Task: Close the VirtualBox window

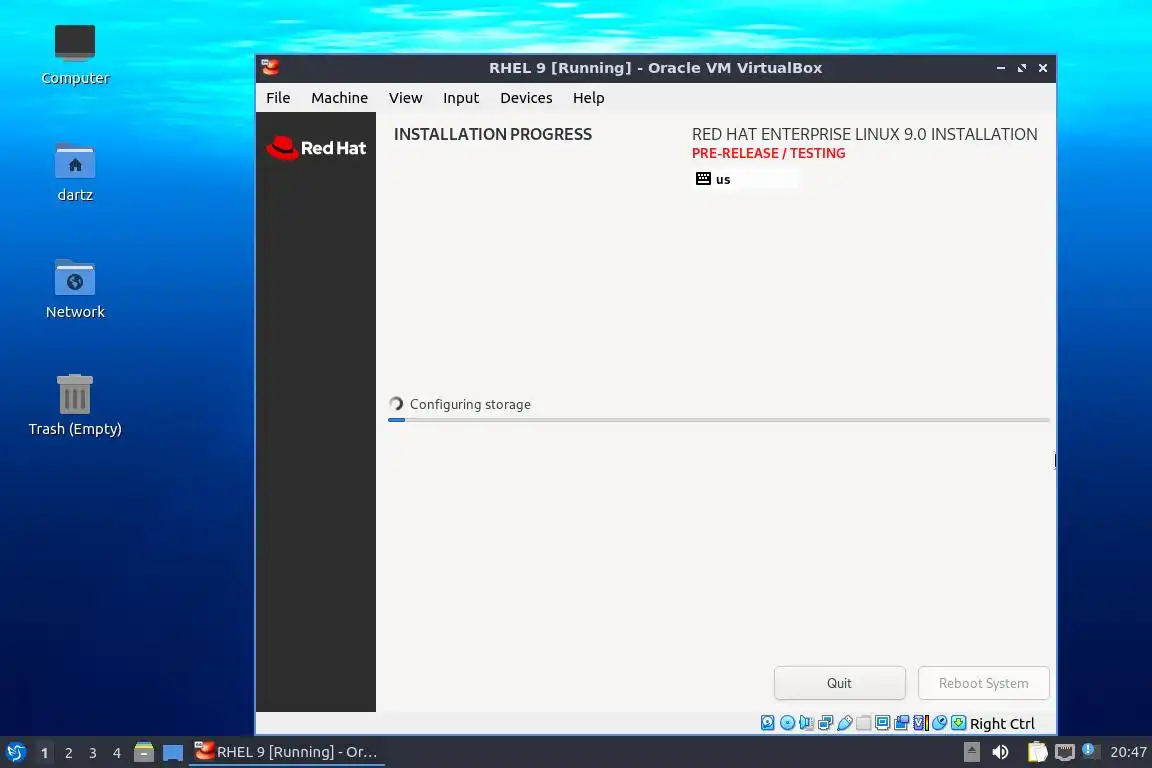Action: pyautogui.click(x=1043, y=68)
